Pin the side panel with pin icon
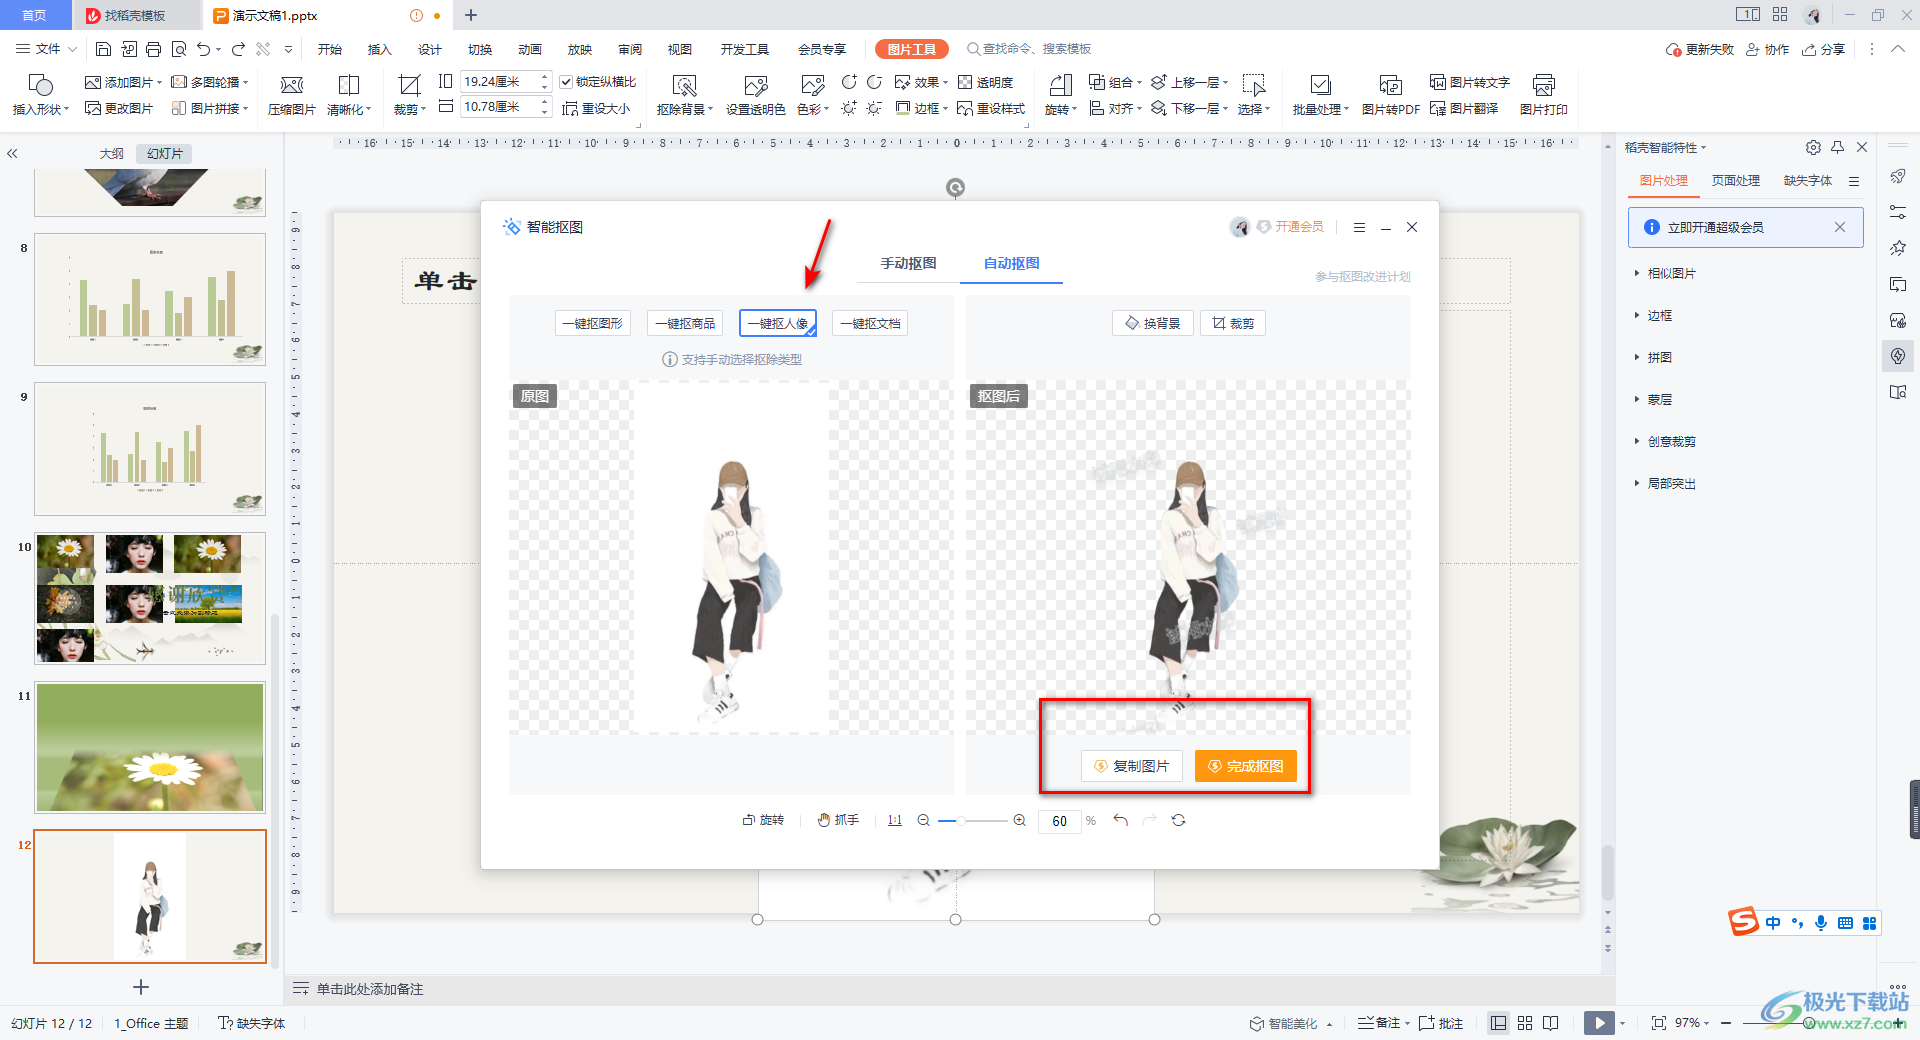 [1837, 147]
